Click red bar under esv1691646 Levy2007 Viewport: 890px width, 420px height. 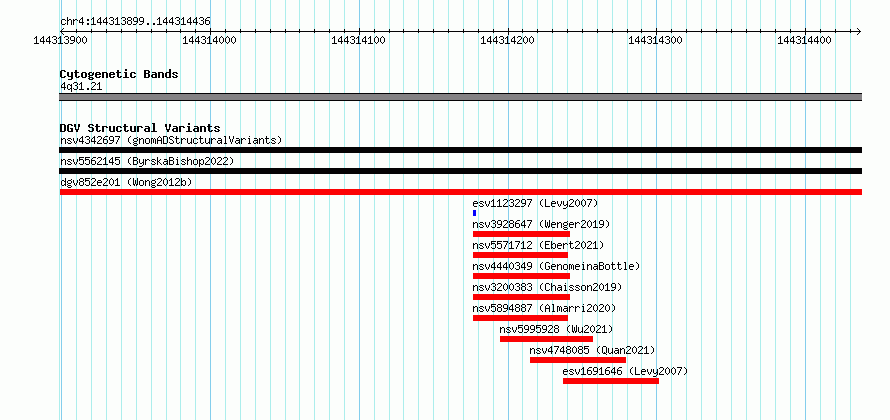pos(611,381)
